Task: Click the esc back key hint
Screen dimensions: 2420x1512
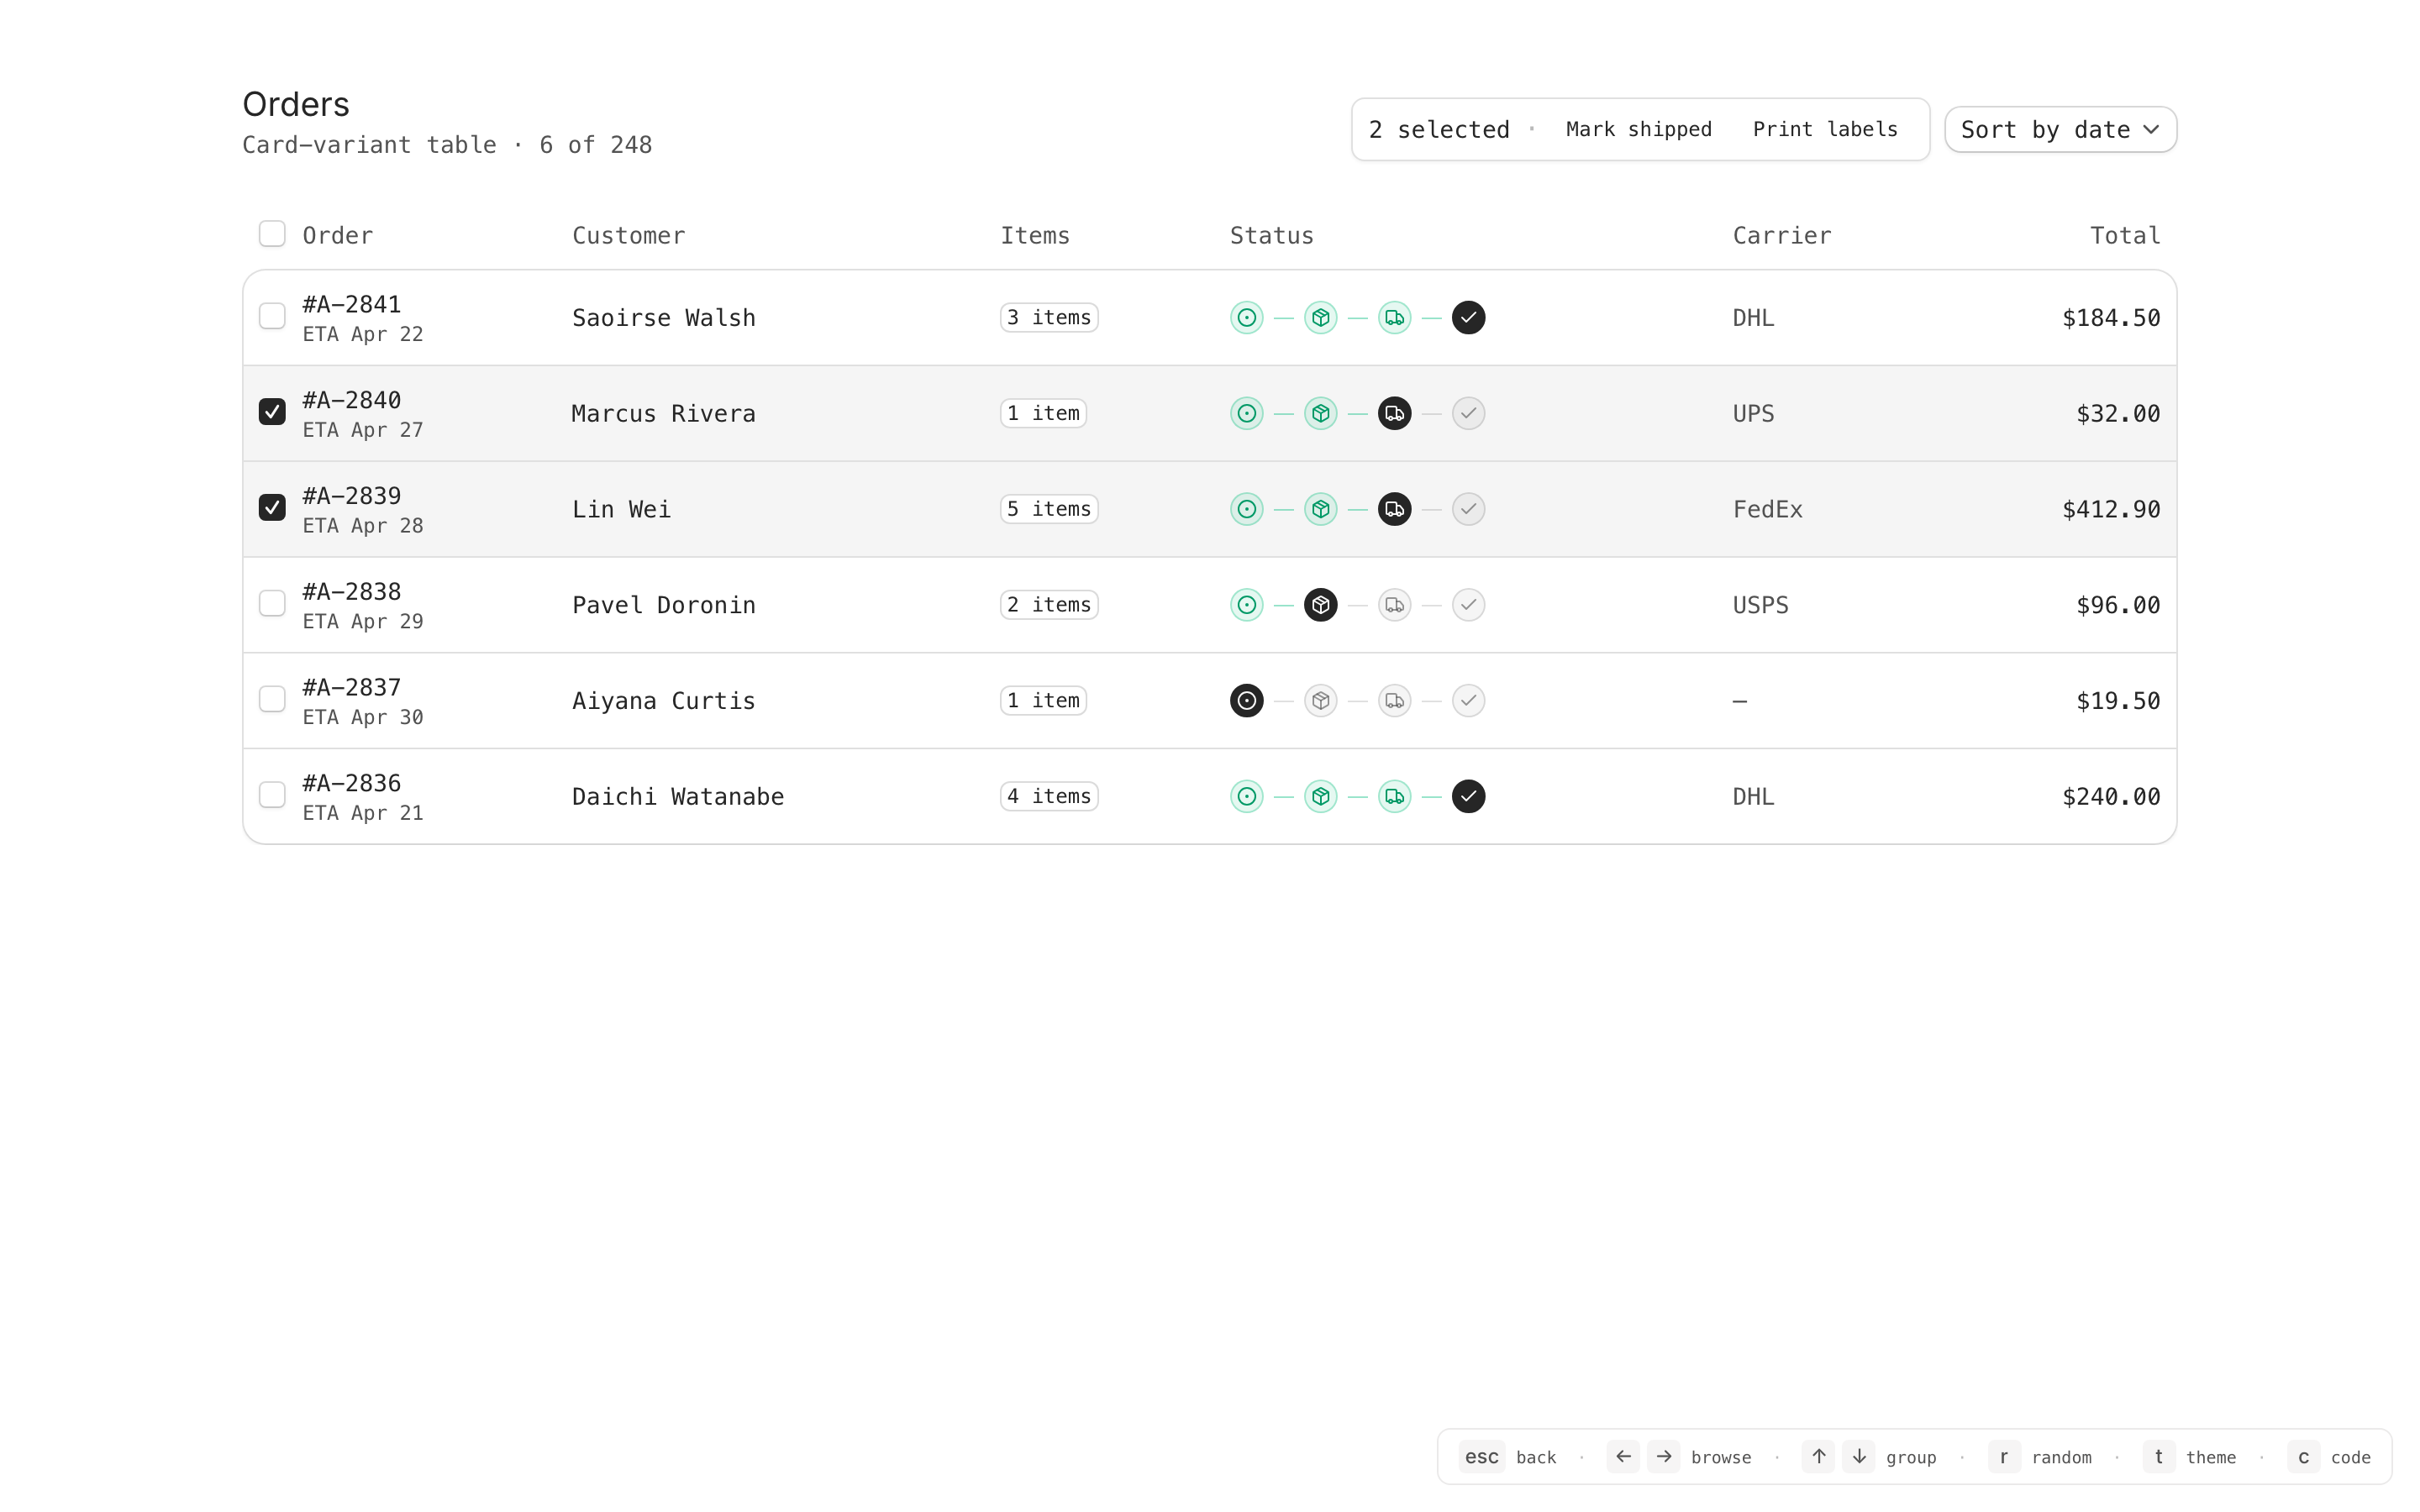Action: (1481, 1457)
